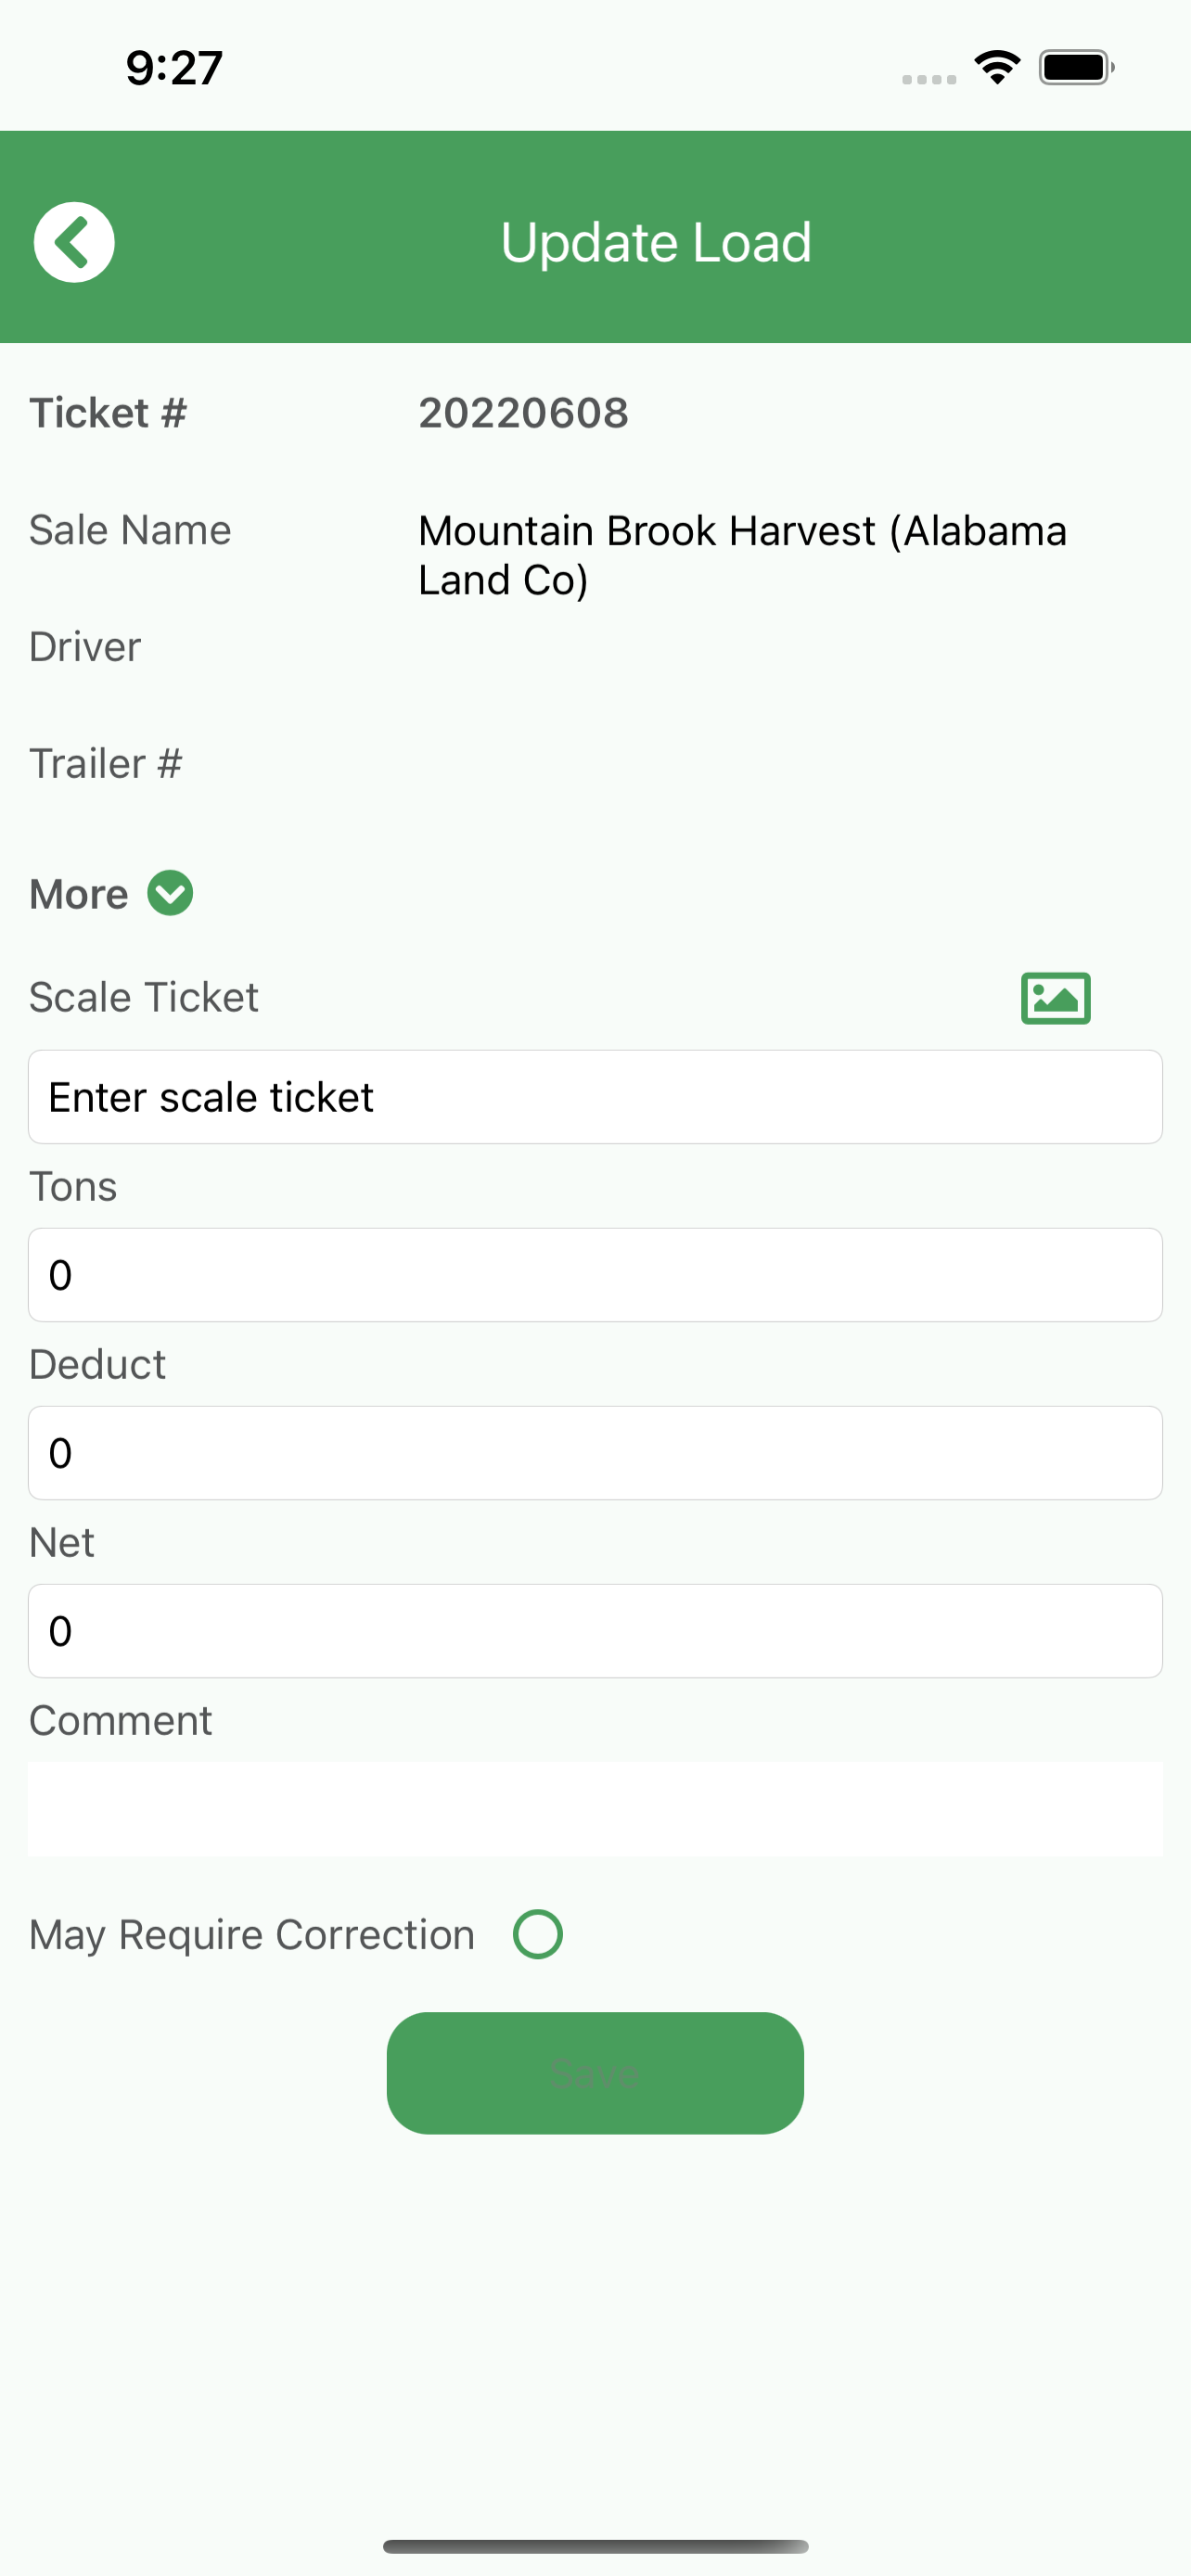Tap the 9:27 clock
Viewport: 1191px width, 2576px height.
(174, 68)
